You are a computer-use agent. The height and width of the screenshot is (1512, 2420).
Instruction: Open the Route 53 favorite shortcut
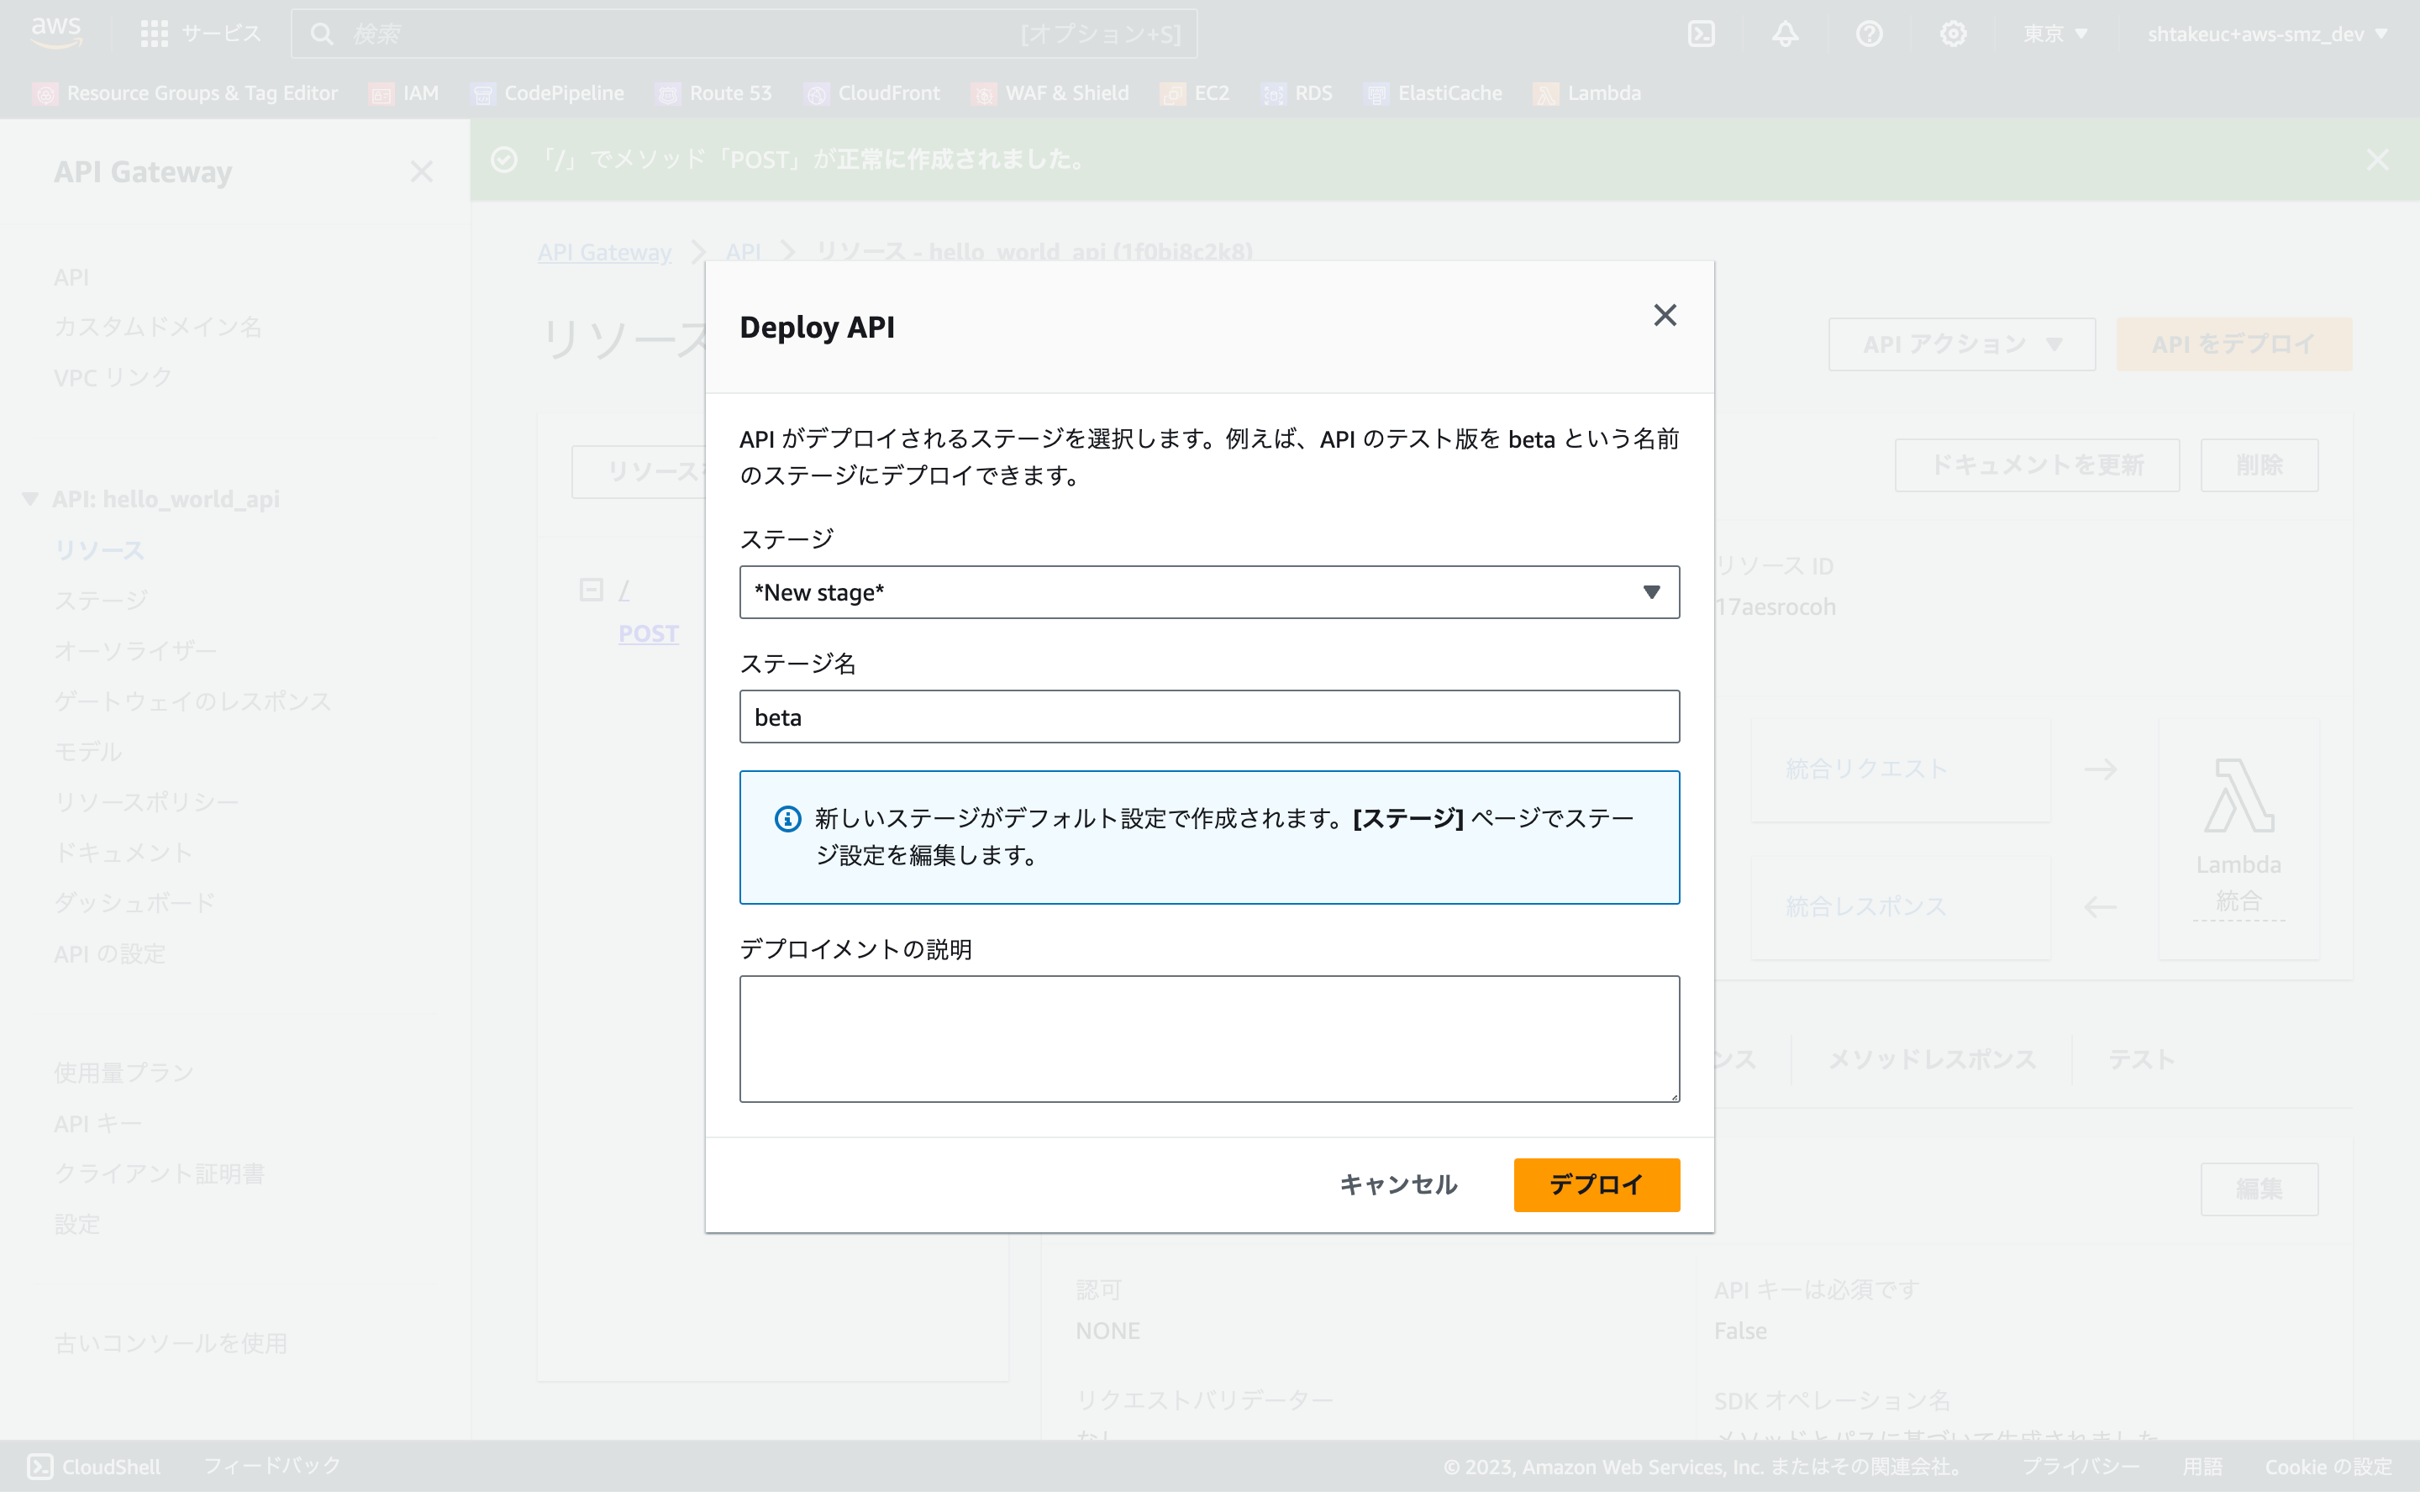pyautogui.click(x=714, y=93)
